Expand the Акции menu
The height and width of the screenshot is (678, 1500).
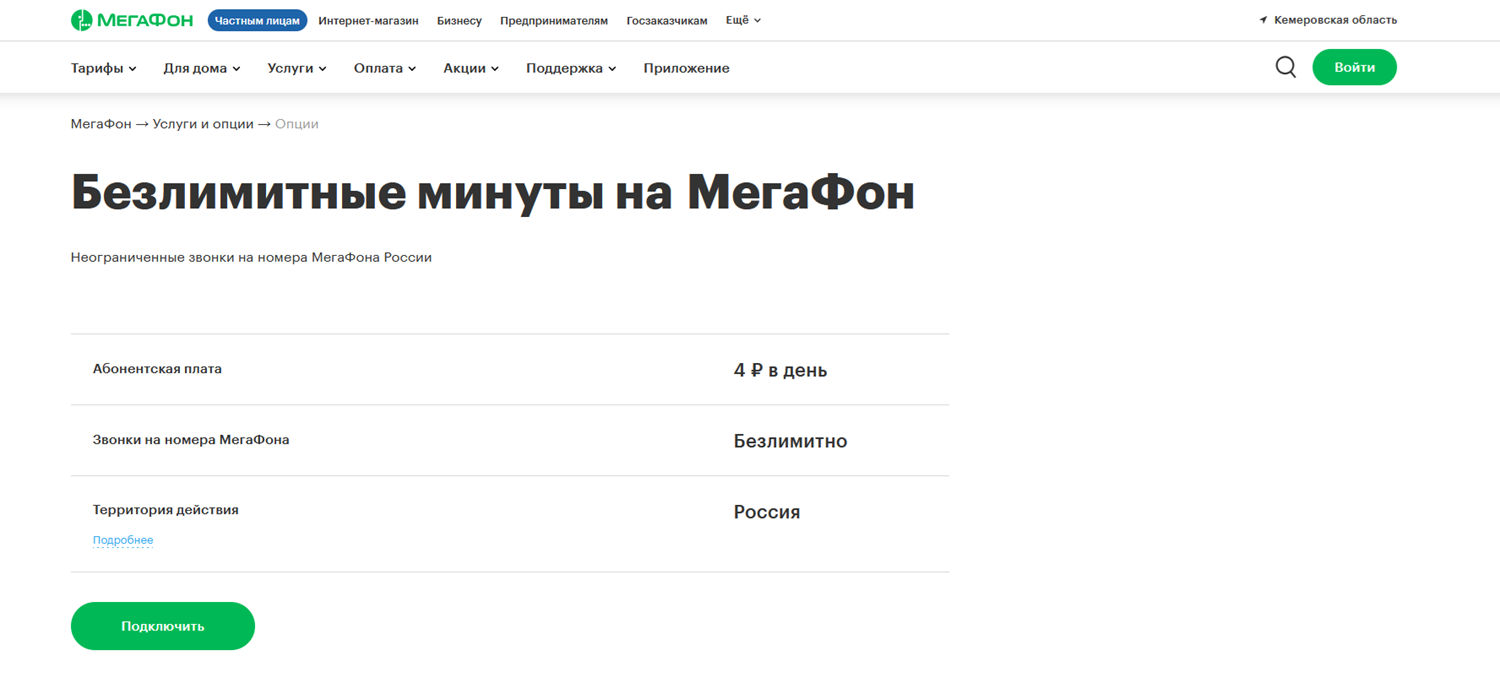[x=471, y=68]
